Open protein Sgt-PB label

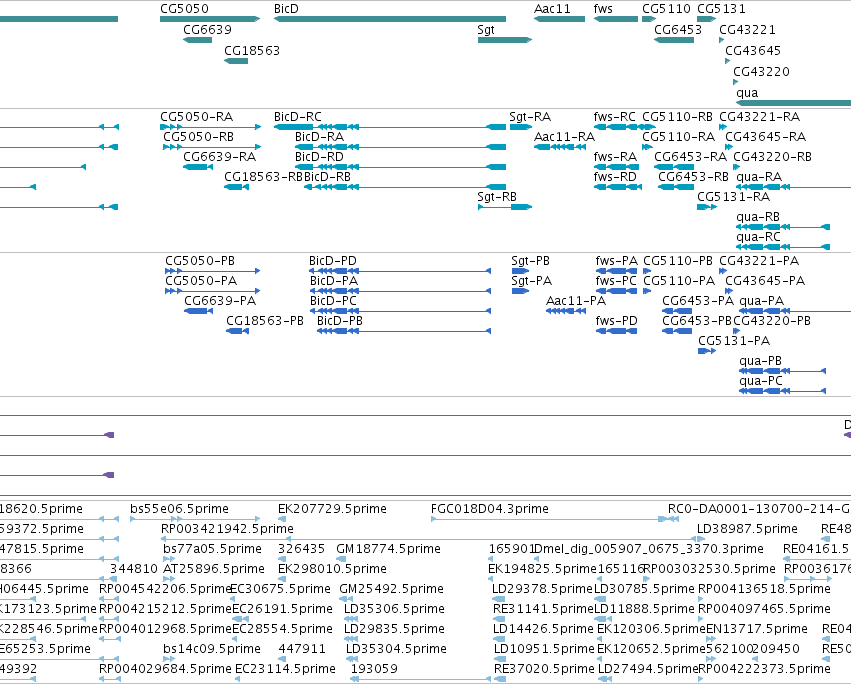click(530, 261)
